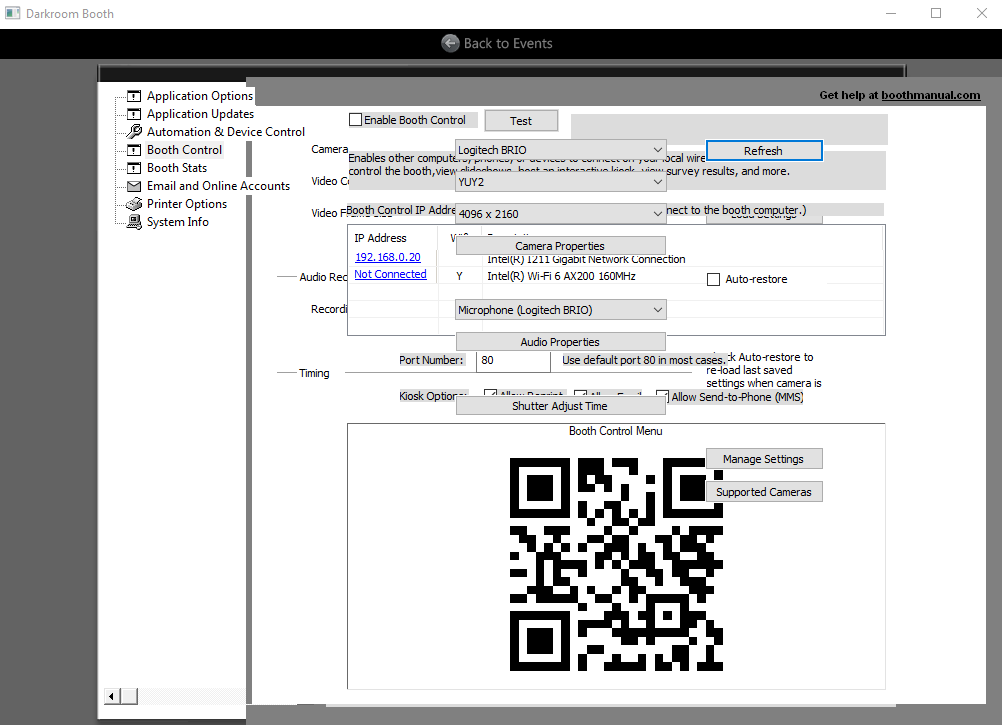Click the Darkroom Booth title bar app icon
The height and width of the screenshot is (725, 1002).
click(x=12, y=13)
